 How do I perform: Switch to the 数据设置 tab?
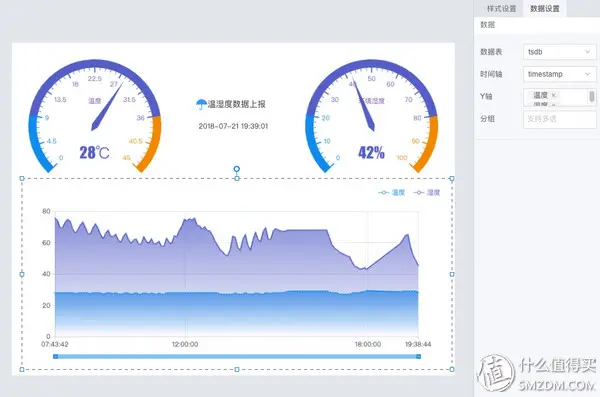point(545,8)
